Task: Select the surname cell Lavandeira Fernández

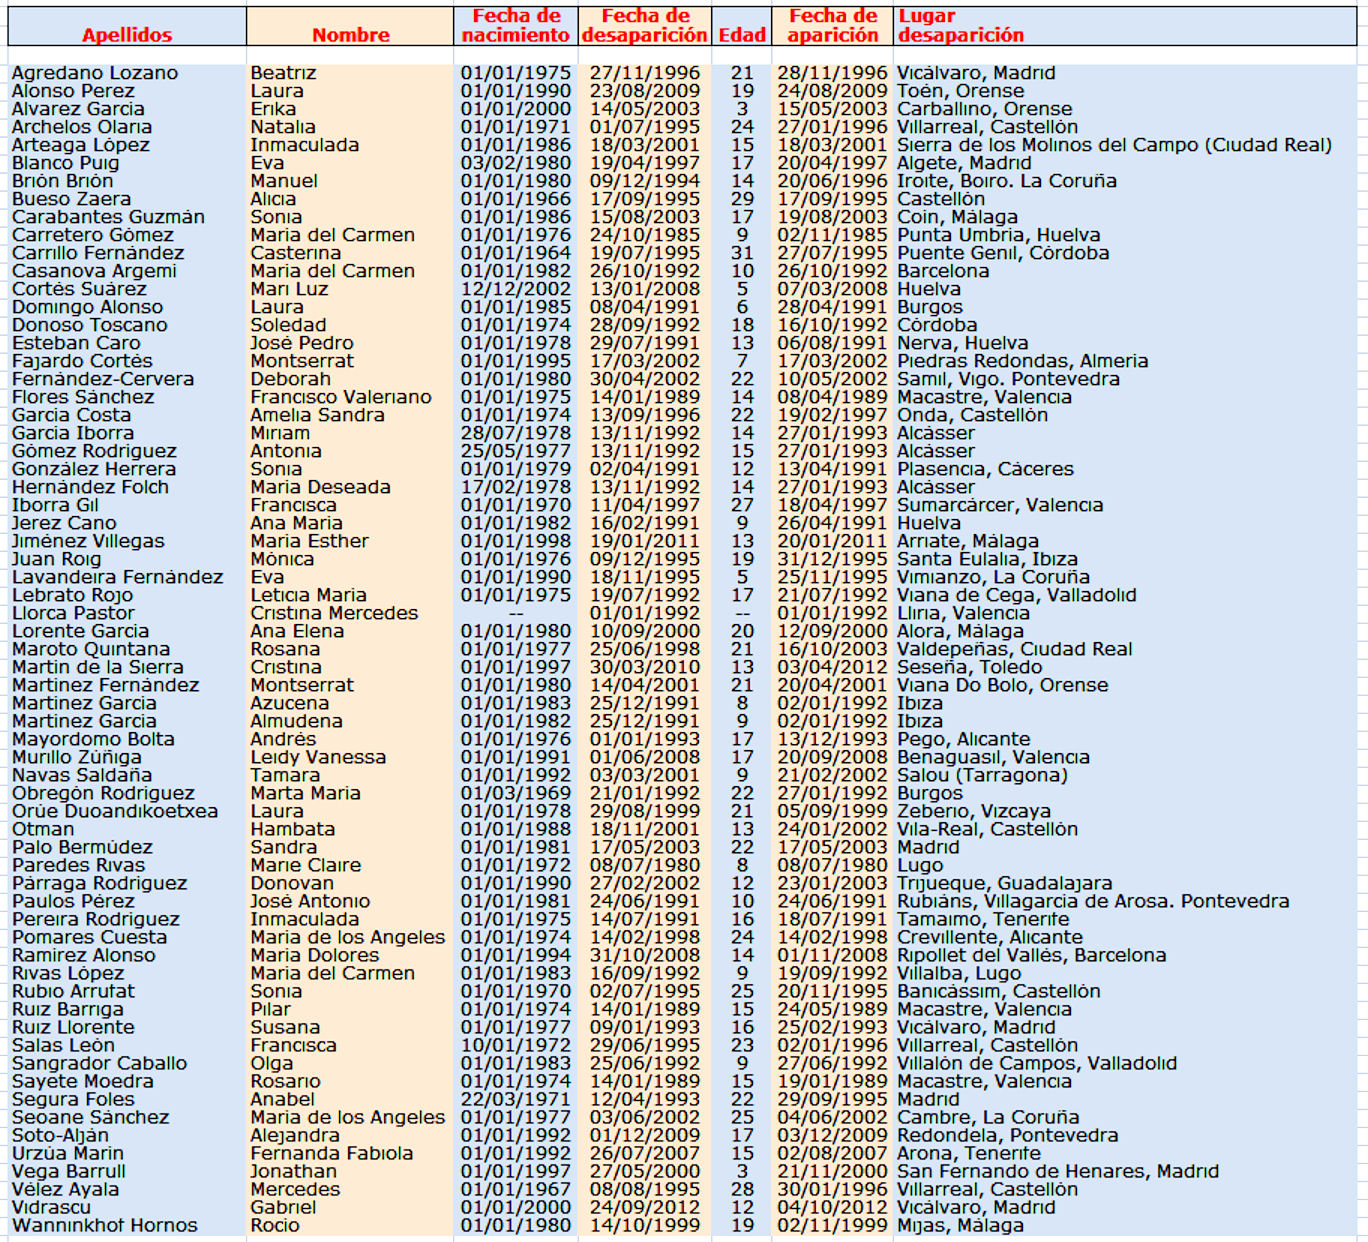Action: pos(117,577)
